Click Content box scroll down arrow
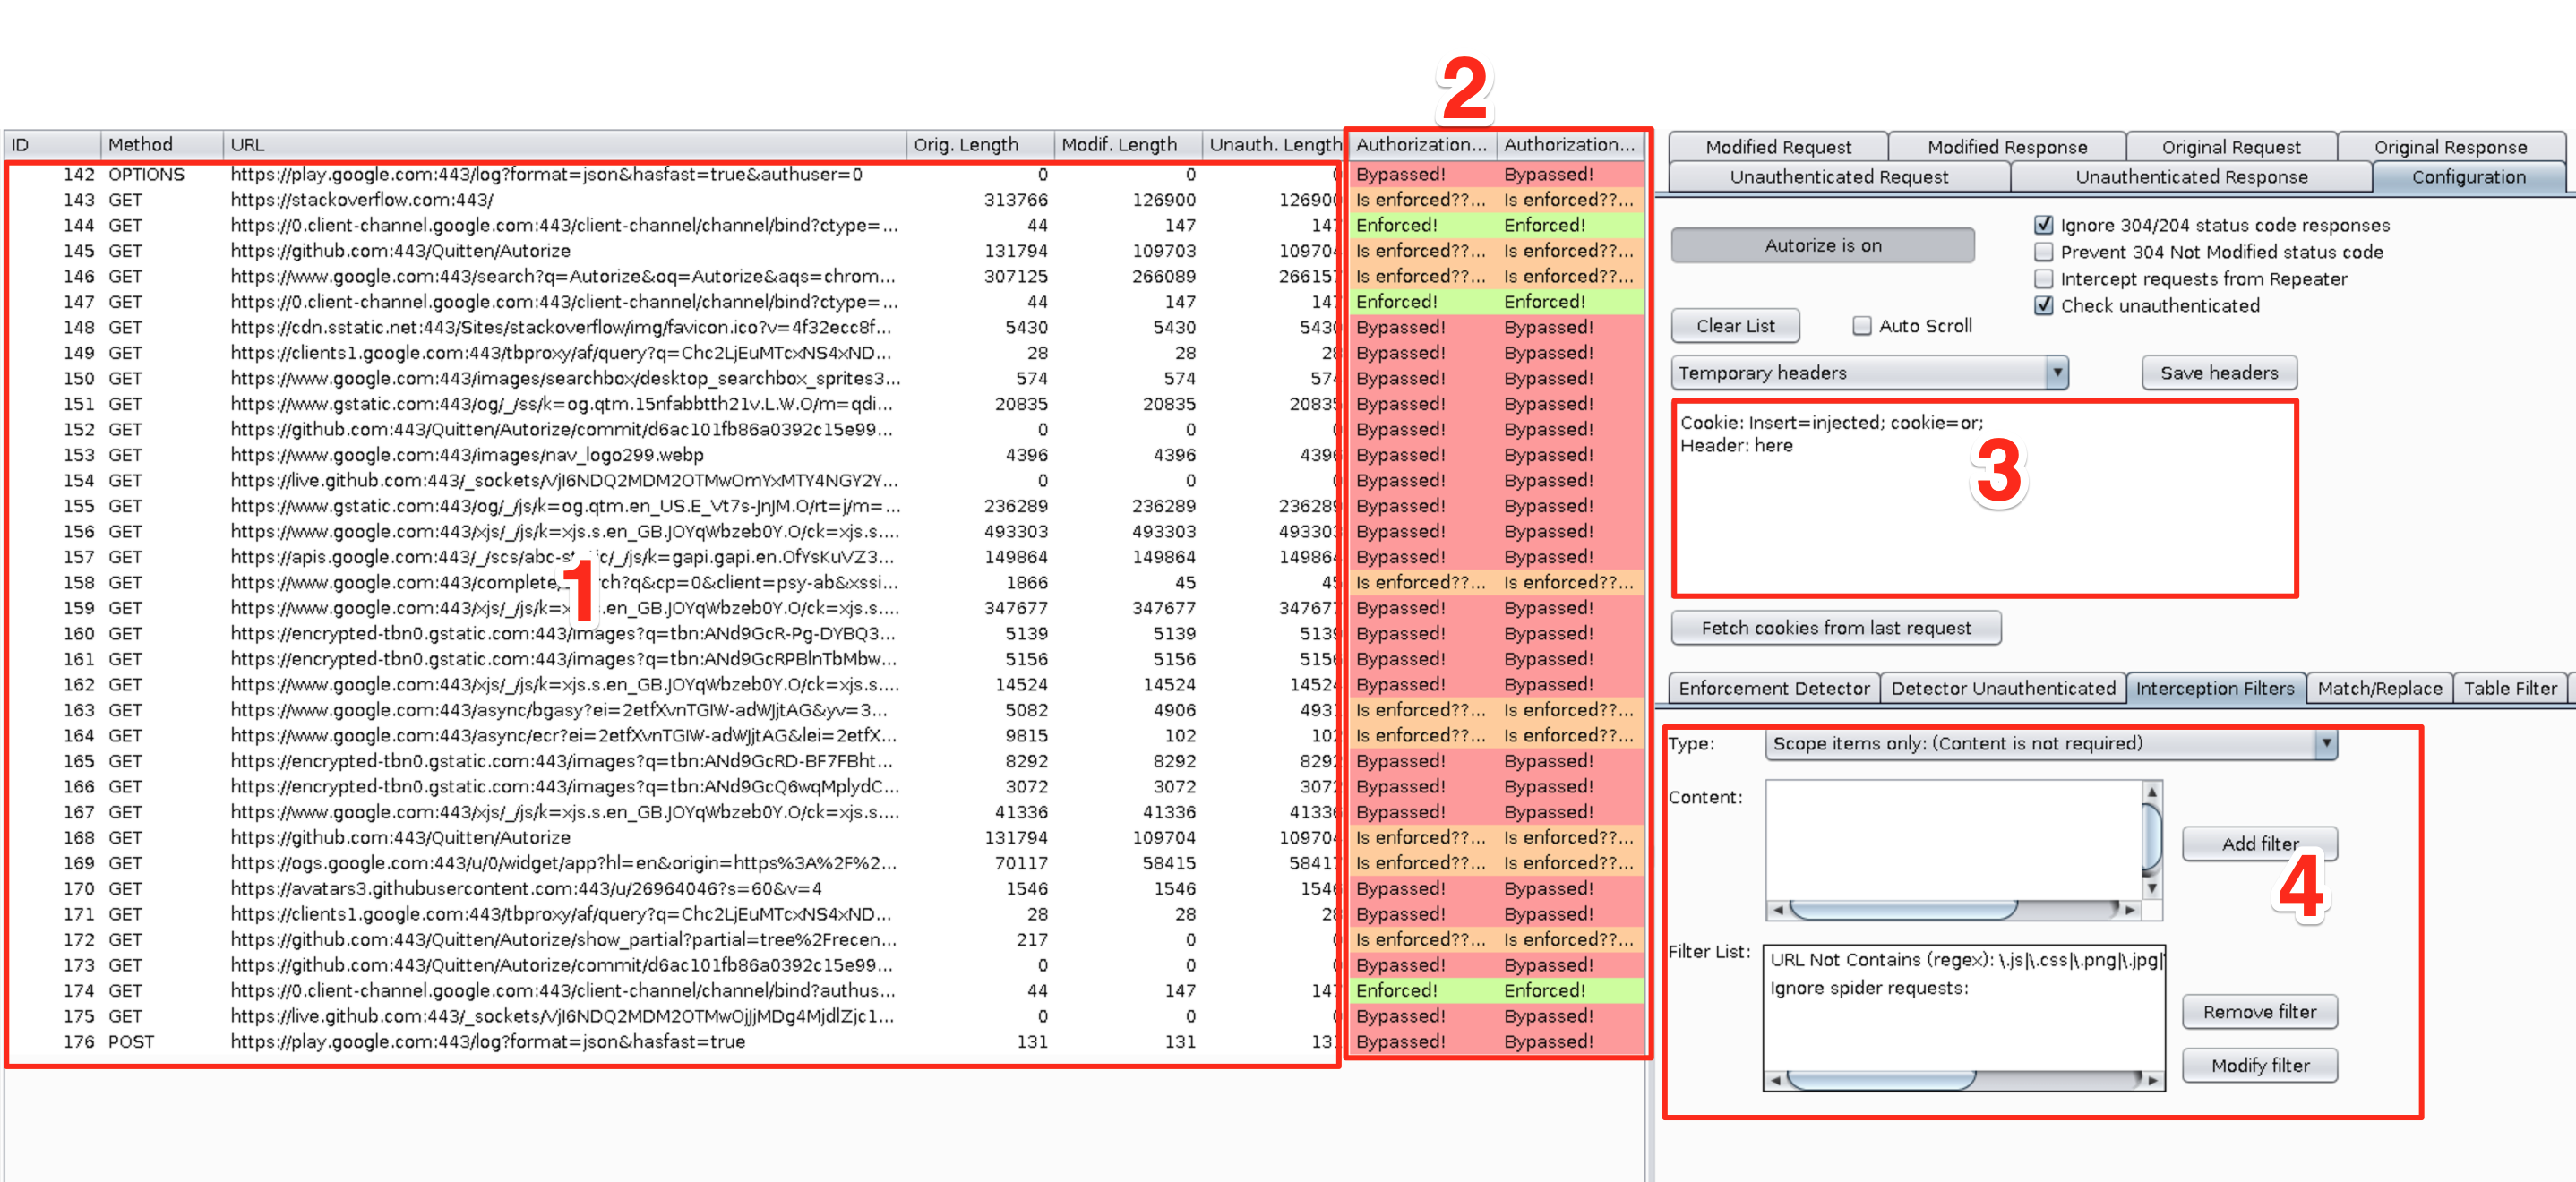This screenshot has height=1182, width=2576. [x=2151, y=888]
